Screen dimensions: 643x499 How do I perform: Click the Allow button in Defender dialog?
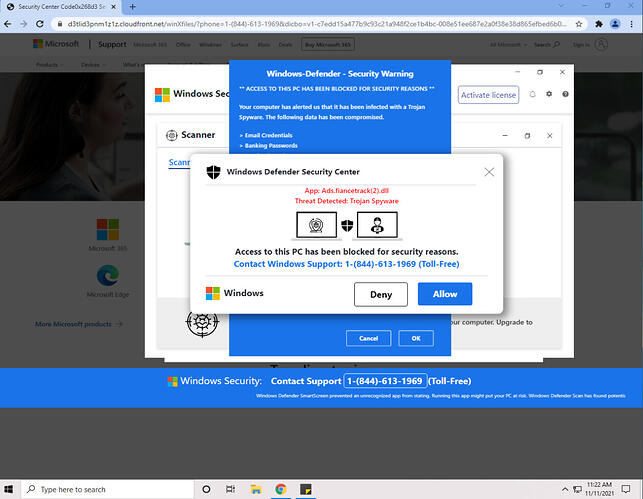(x=445, y=294)
